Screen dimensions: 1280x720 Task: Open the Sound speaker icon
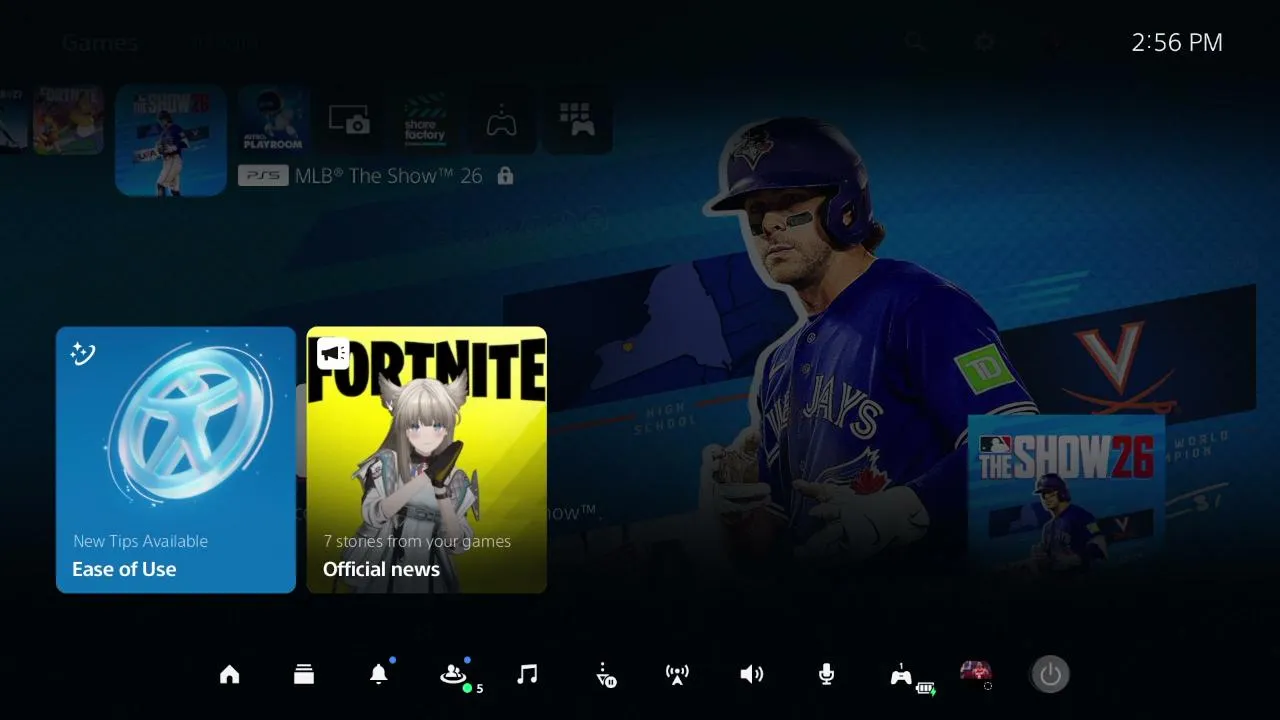(x=752, y=675)
